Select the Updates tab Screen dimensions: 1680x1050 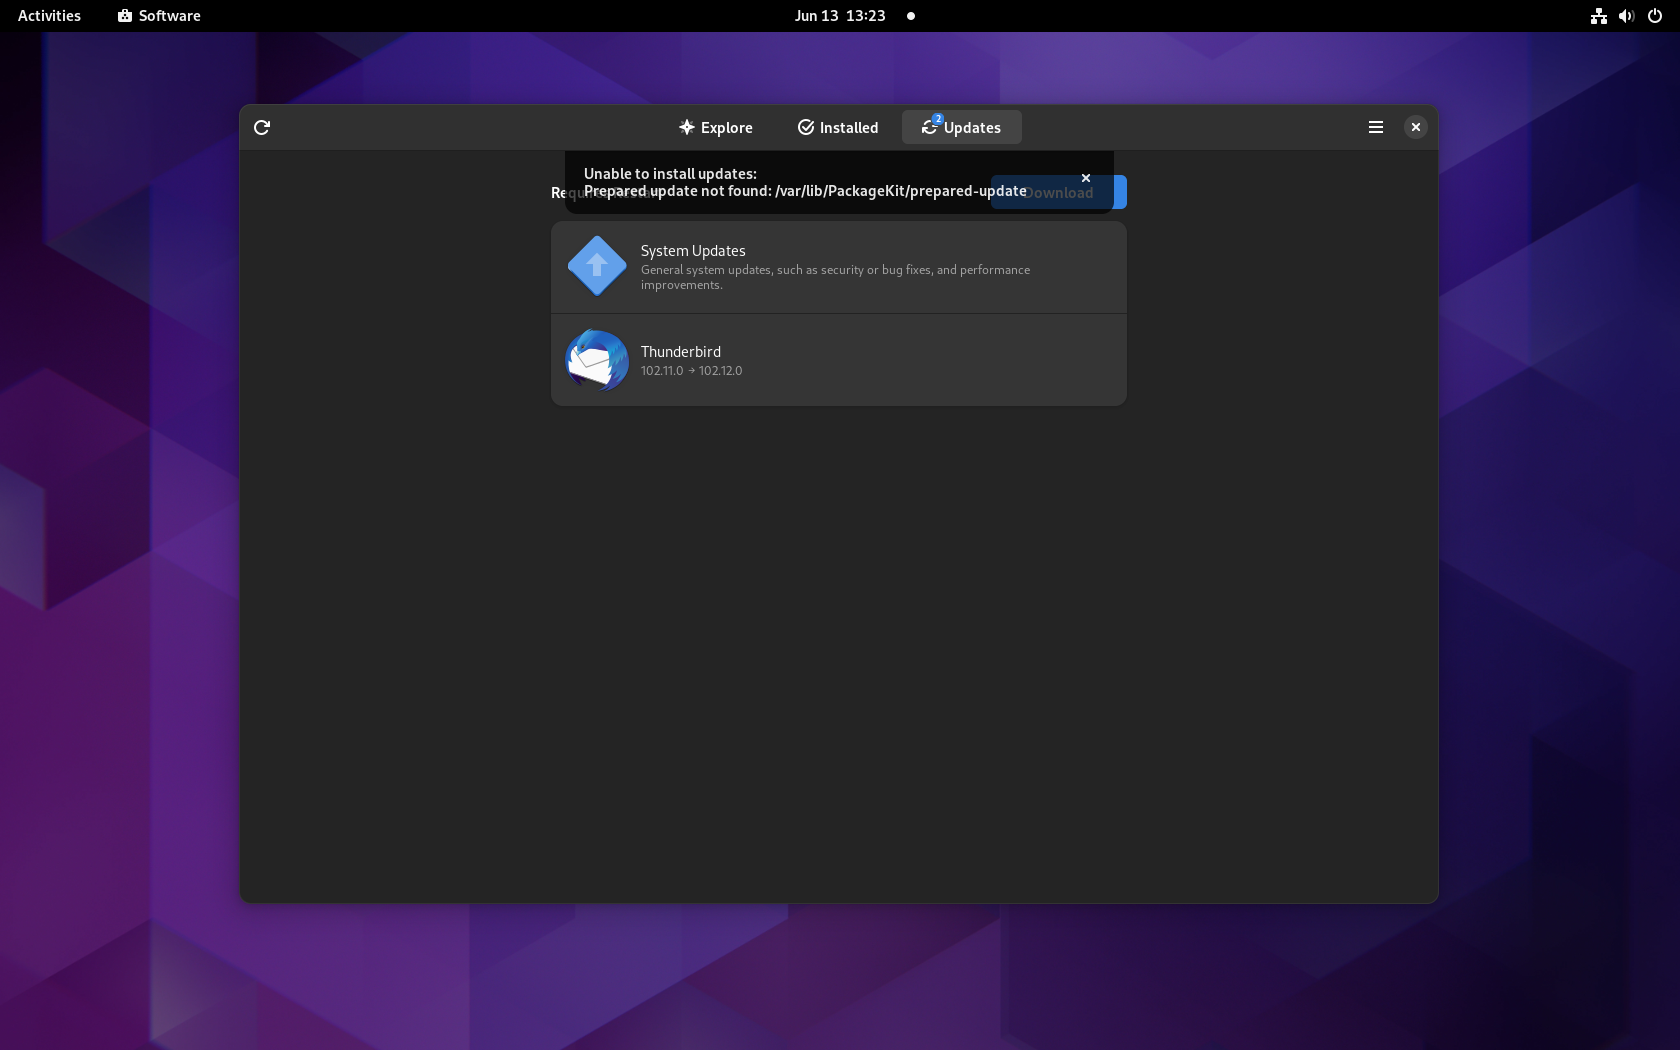[x=961, y=127]
